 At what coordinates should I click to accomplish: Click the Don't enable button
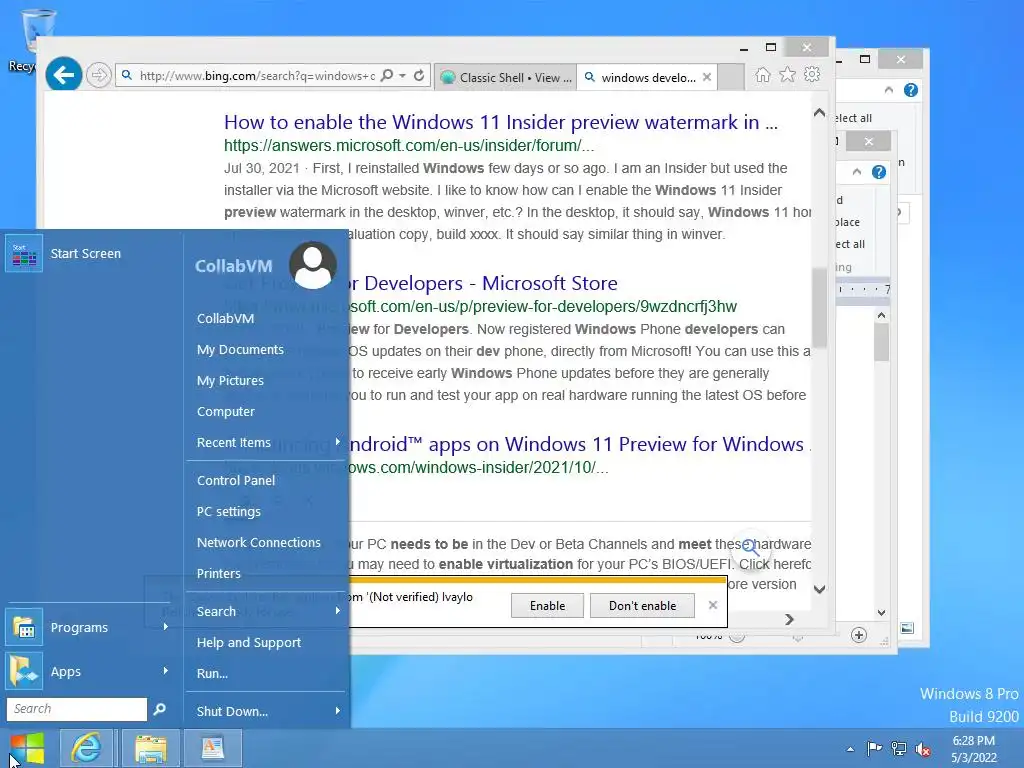tap(643, 605)
